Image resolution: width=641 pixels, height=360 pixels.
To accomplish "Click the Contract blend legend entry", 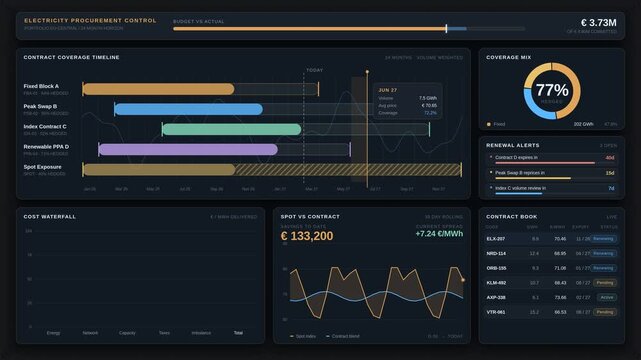I will pyautogui.click(x=343, y=336).
